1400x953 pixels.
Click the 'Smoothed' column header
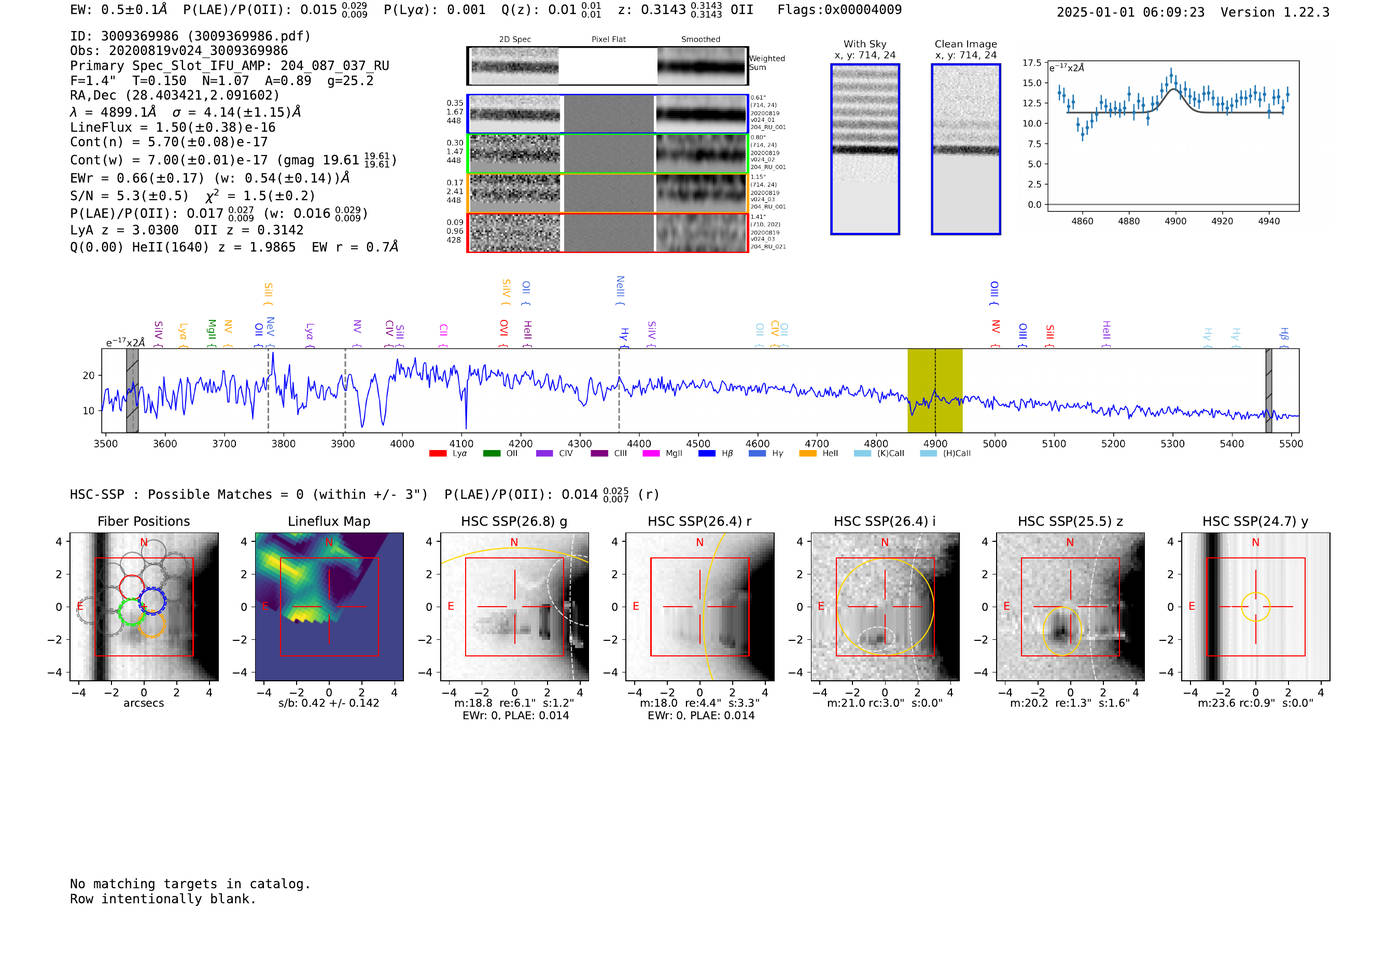click(x=700, y=40)
